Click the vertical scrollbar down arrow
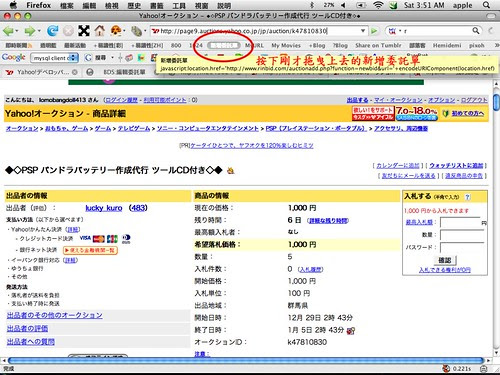This screenshot has width=500, height=375. click(x=497, y=352)
